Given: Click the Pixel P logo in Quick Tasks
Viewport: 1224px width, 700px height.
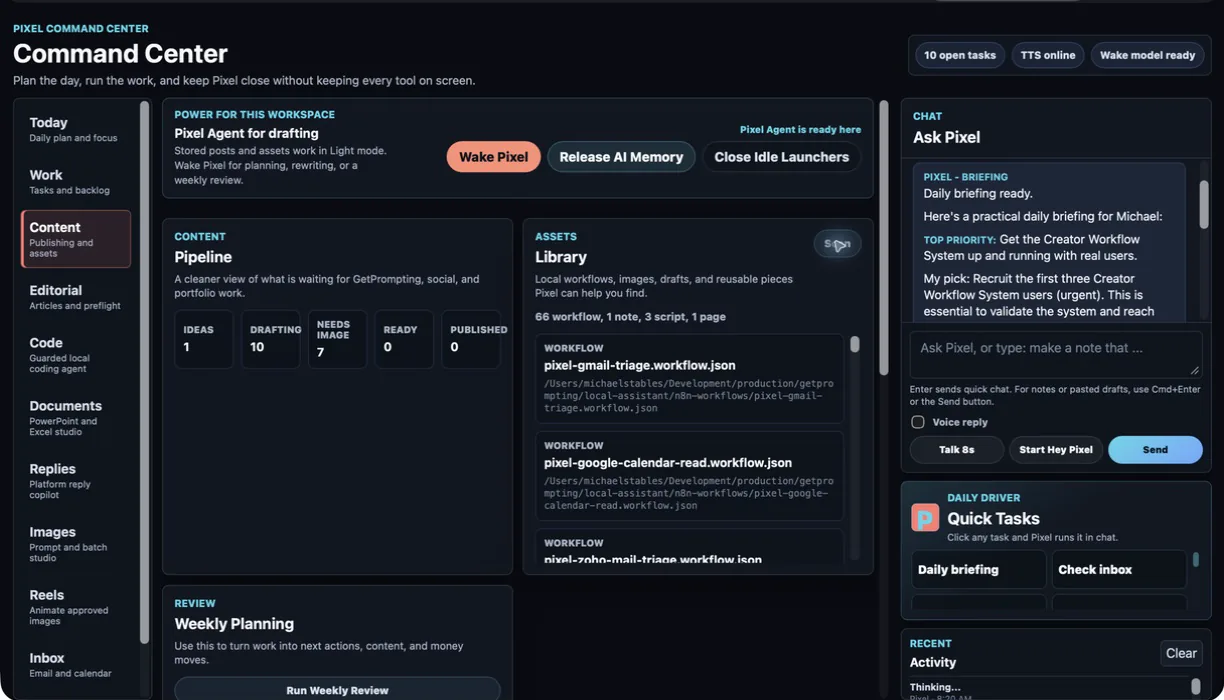Looking at the screenshot, I should pyautogui.click(x=925, y=517).
